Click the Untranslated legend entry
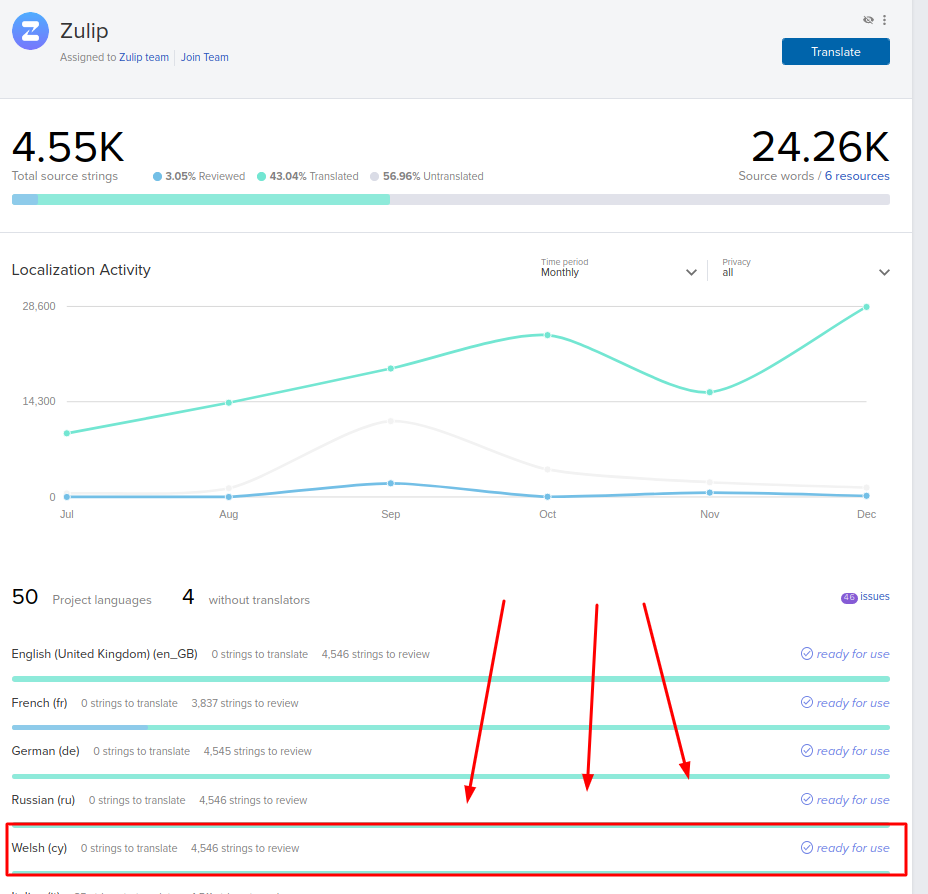Image resolution: width=928 pixels, height=894 pixels. pyautogui.click(x=427, y=176)
